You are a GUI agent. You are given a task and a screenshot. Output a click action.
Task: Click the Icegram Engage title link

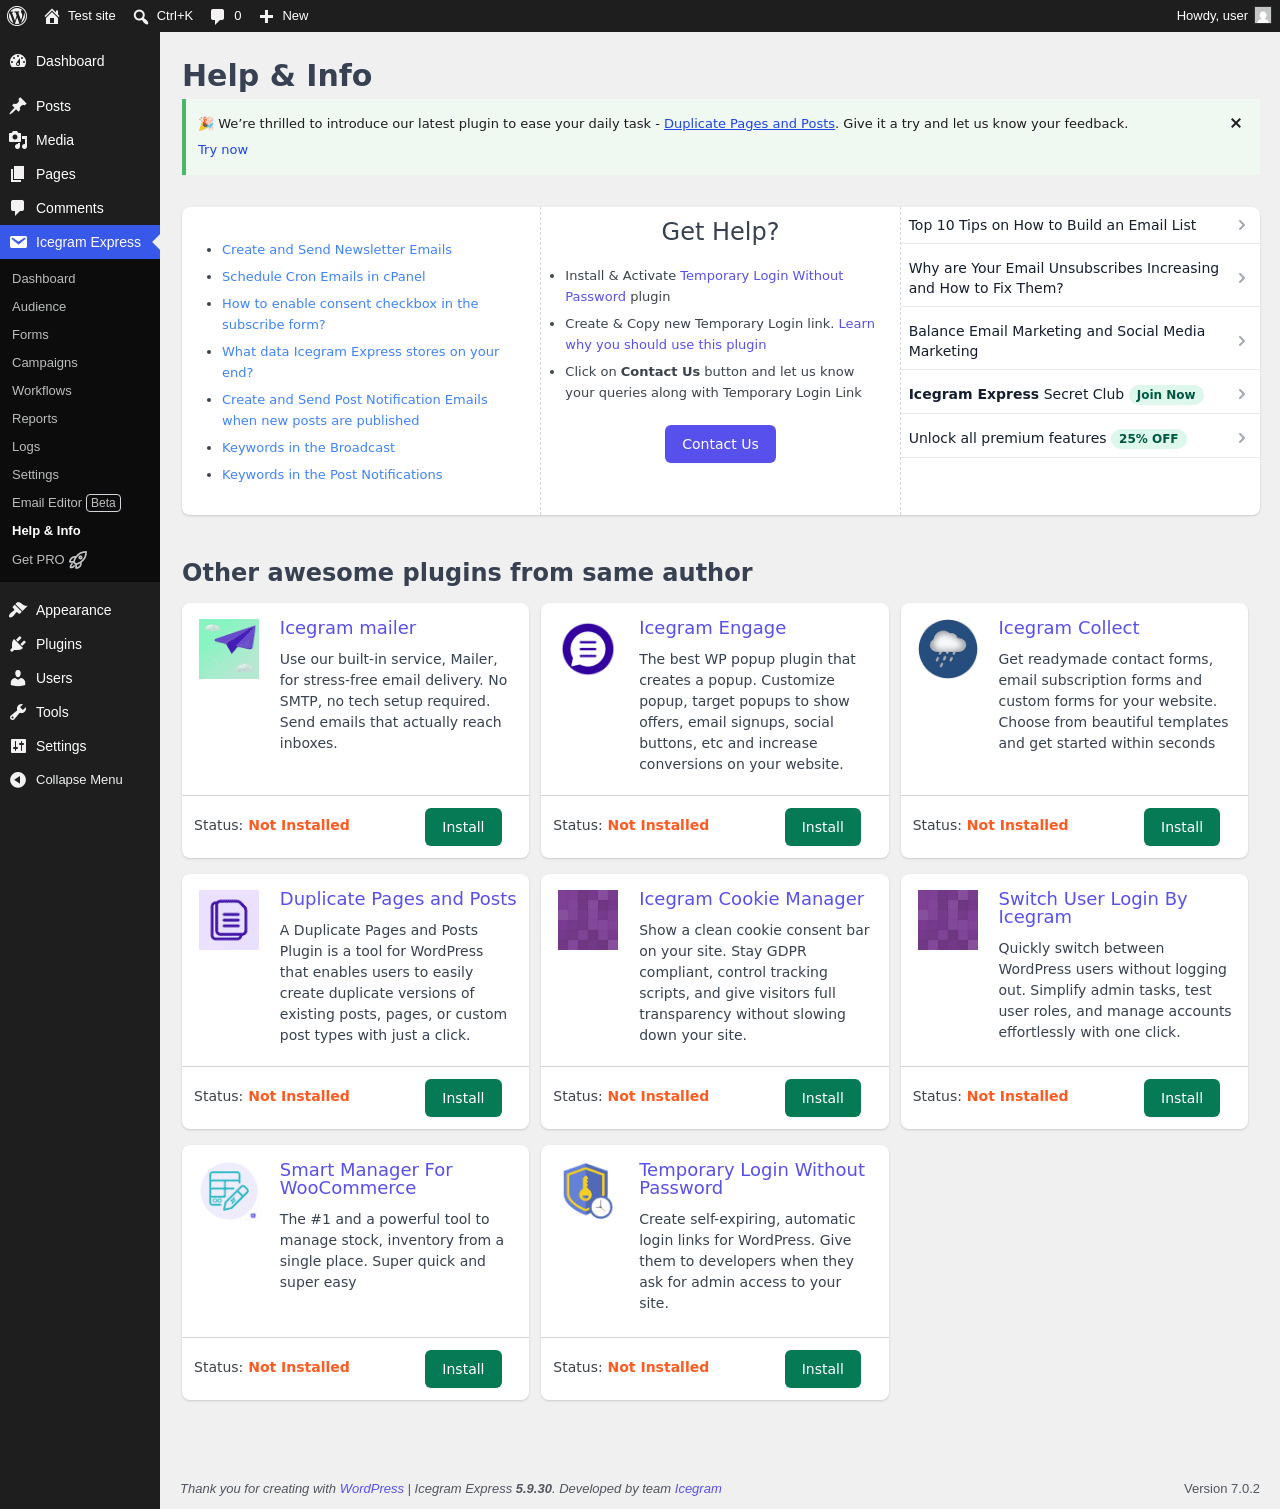tap(713, 628)
